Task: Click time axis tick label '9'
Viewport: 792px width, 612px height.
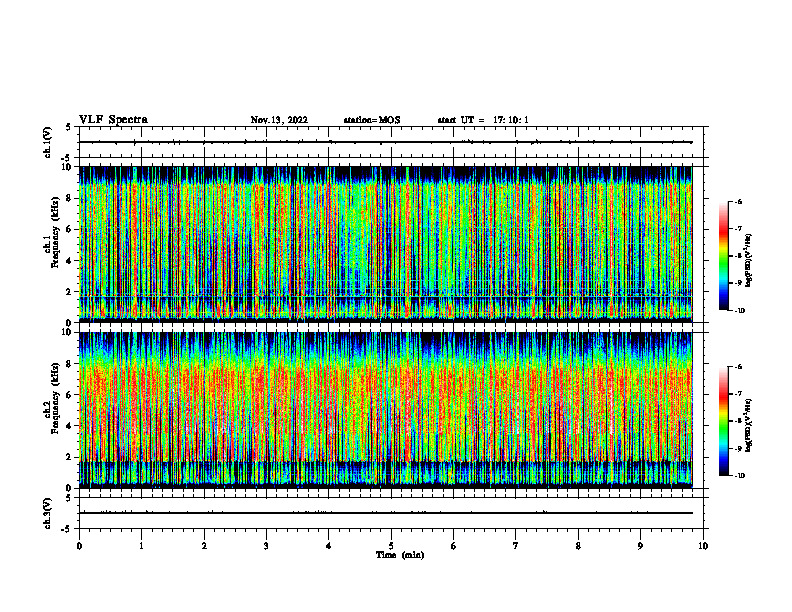Action: point(640,546)
